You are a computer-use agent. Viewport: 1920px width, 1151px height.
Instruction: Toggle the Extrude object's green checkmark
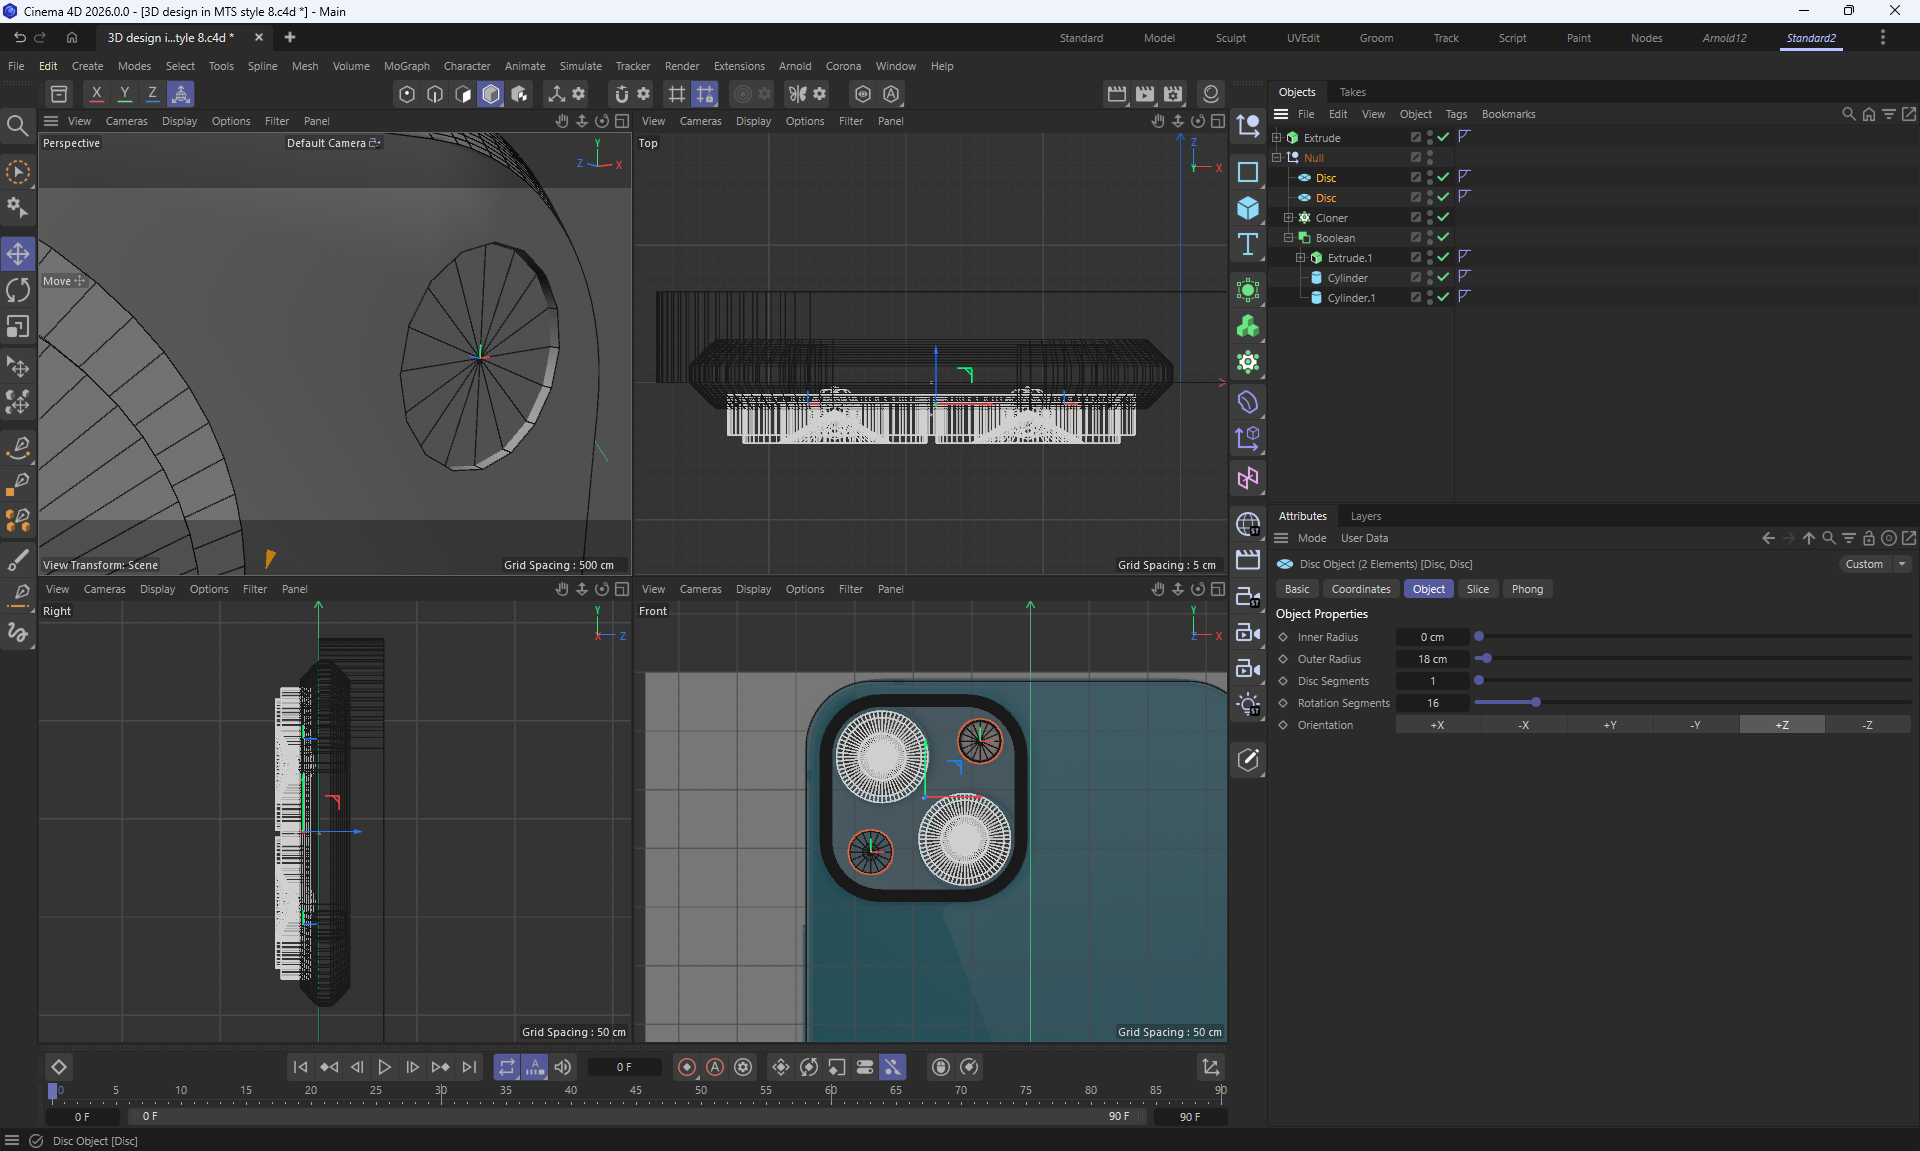(x=1443, y=137)
